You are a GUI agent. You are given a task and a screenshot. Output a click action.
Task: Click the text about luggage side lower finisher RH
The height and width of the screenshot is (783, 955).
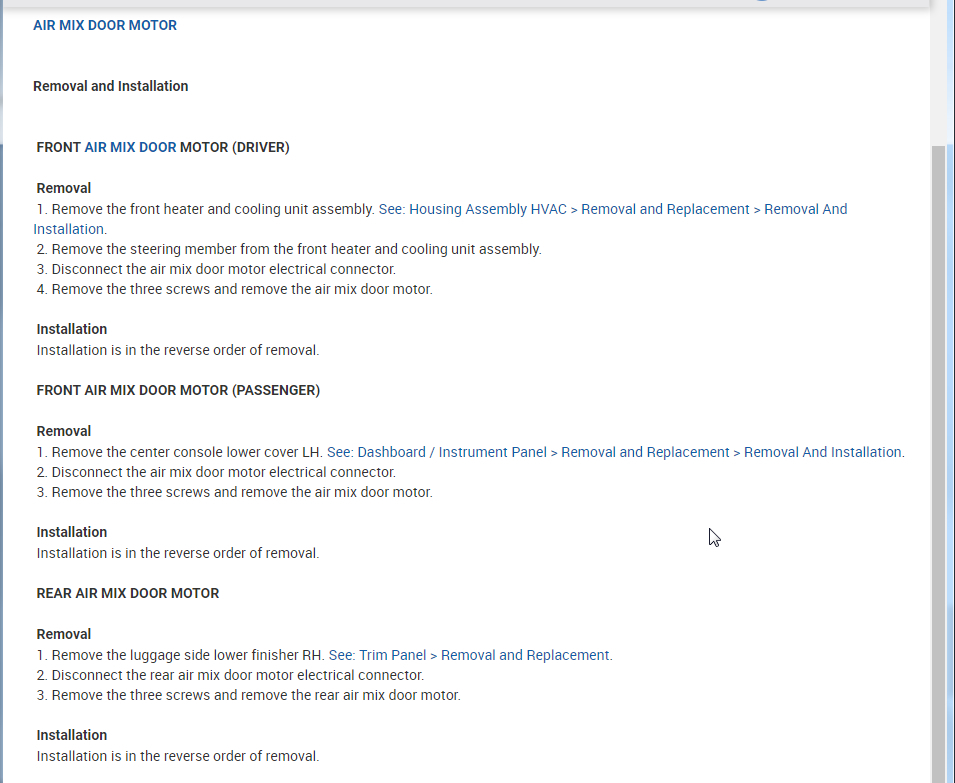tap(188, 655)
